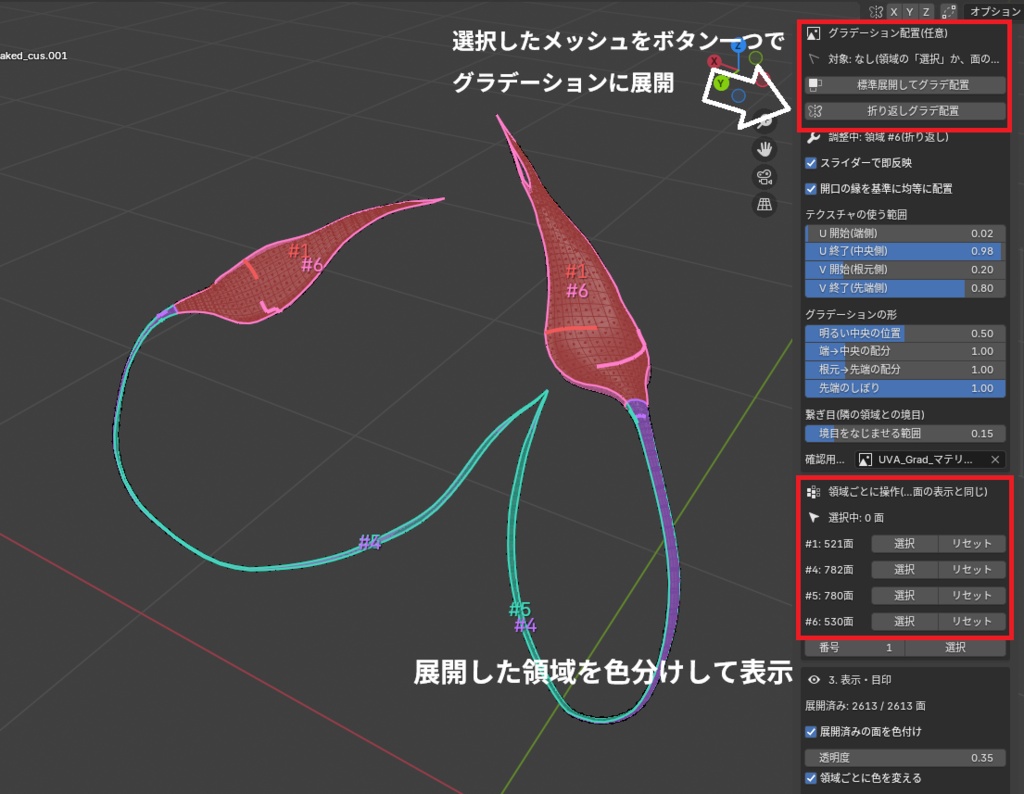Click the 先端のしぼり slider
Screen dimensions: 1024x794
(x=905, y=388)
